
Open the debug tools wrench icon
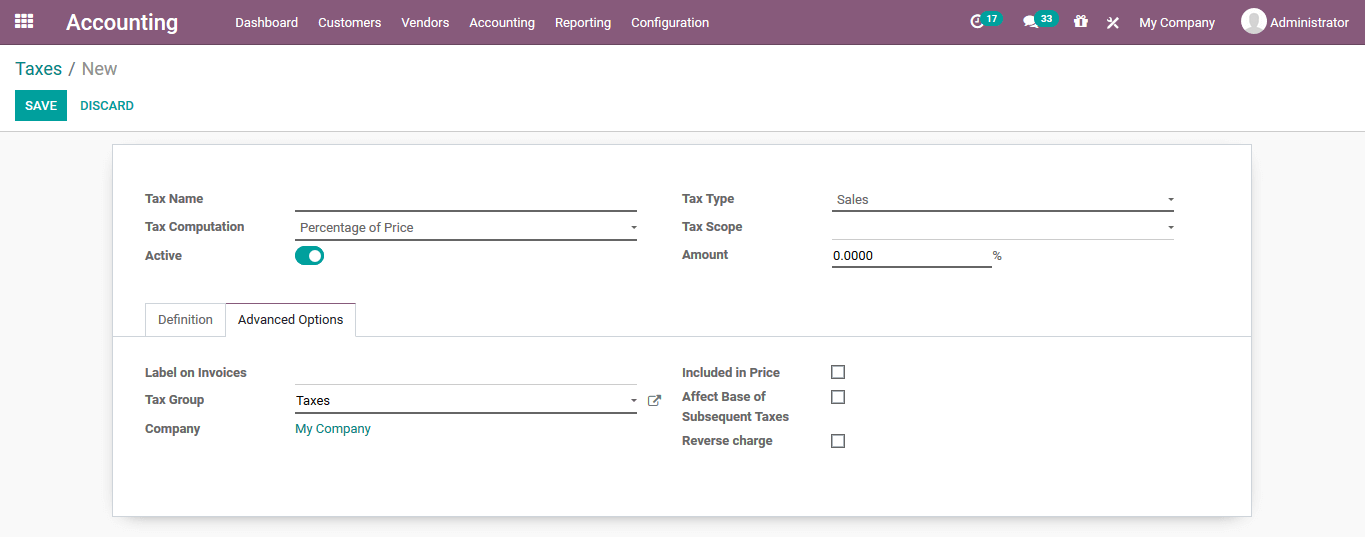tap(1112, 22)
